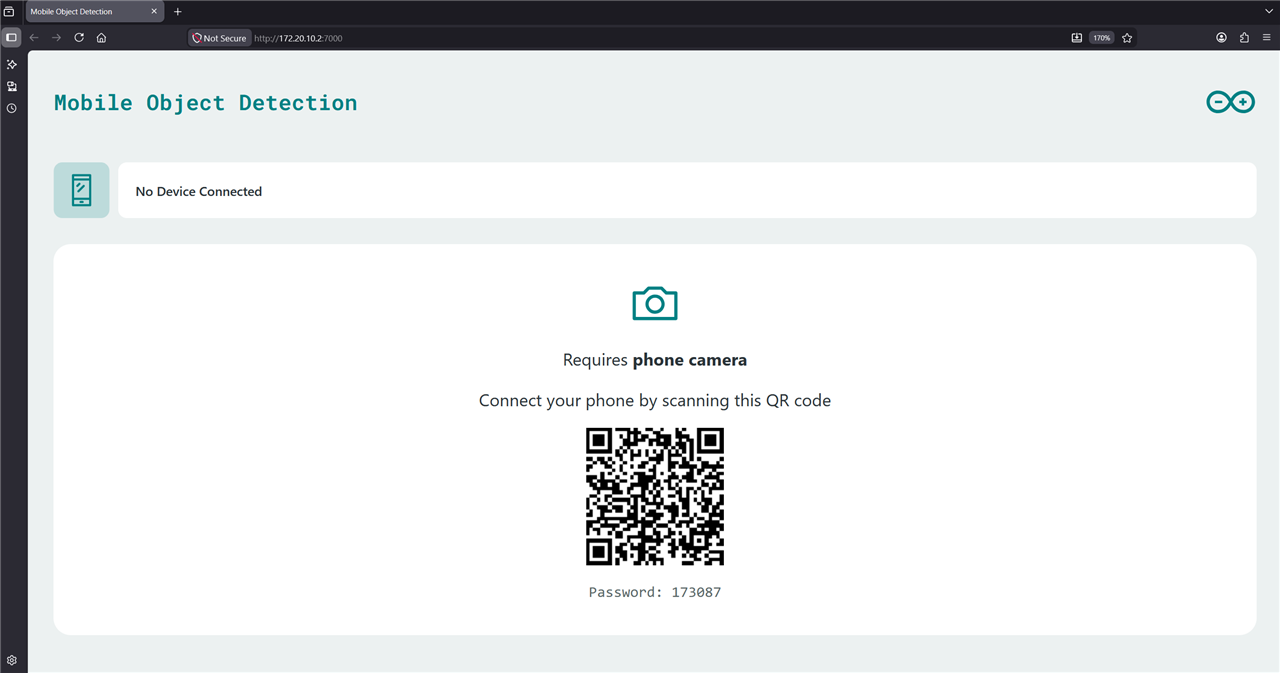The height and width of the screenshot is (673, 1280).
Task: Click the camera icon above Requires phone camera
Action: pyautogui.click(x=655, y=303)
